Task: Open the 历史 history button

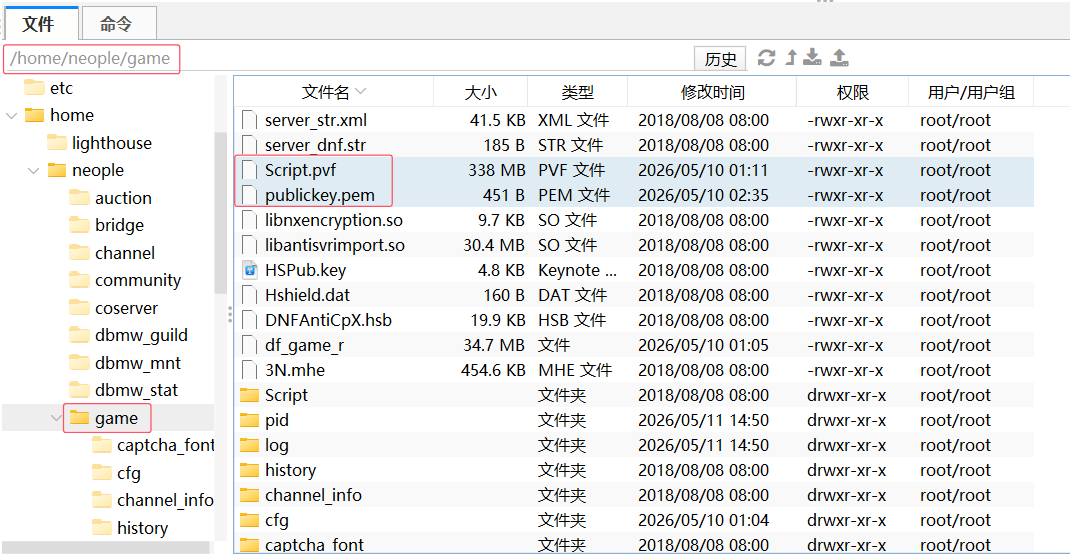Action: 720,59
